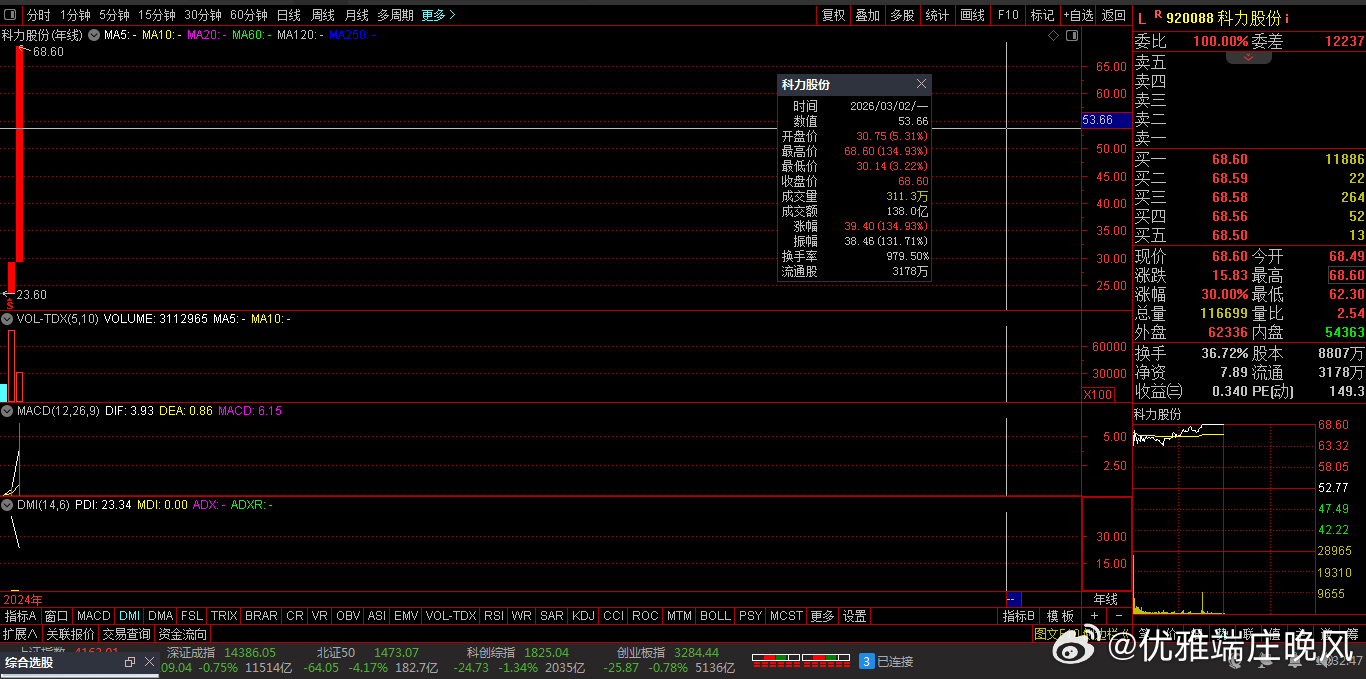The width and height of the screenshot is (1366, 679).
Task: Open the 年线 period selector at bottom
Action: [x=1105, y=600]
